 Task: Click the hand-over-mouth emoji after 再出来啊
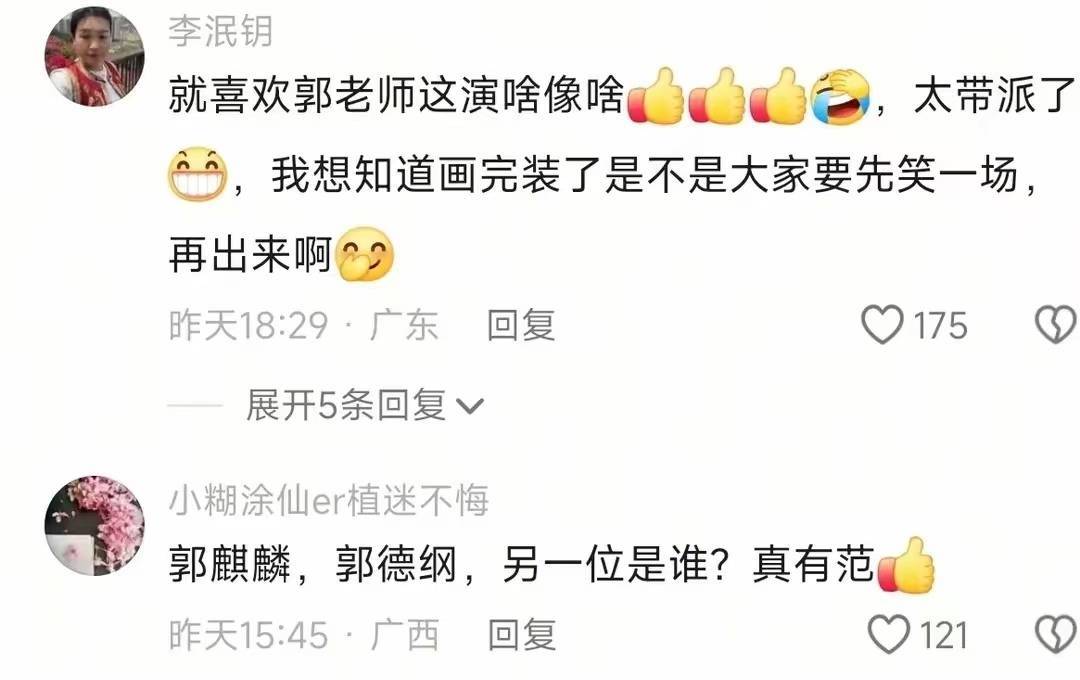pos(364,254)
